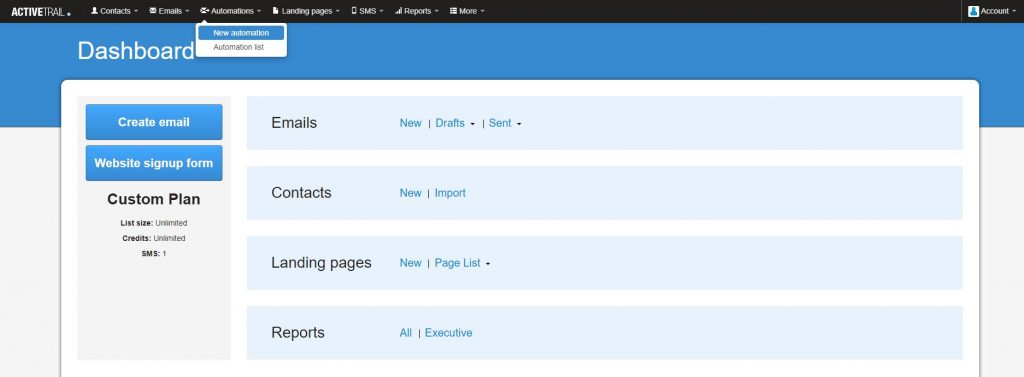Click the More grid icon in navbar
Image resolution: width=1024 pixels, height=377 pixels.
point(453,11)
